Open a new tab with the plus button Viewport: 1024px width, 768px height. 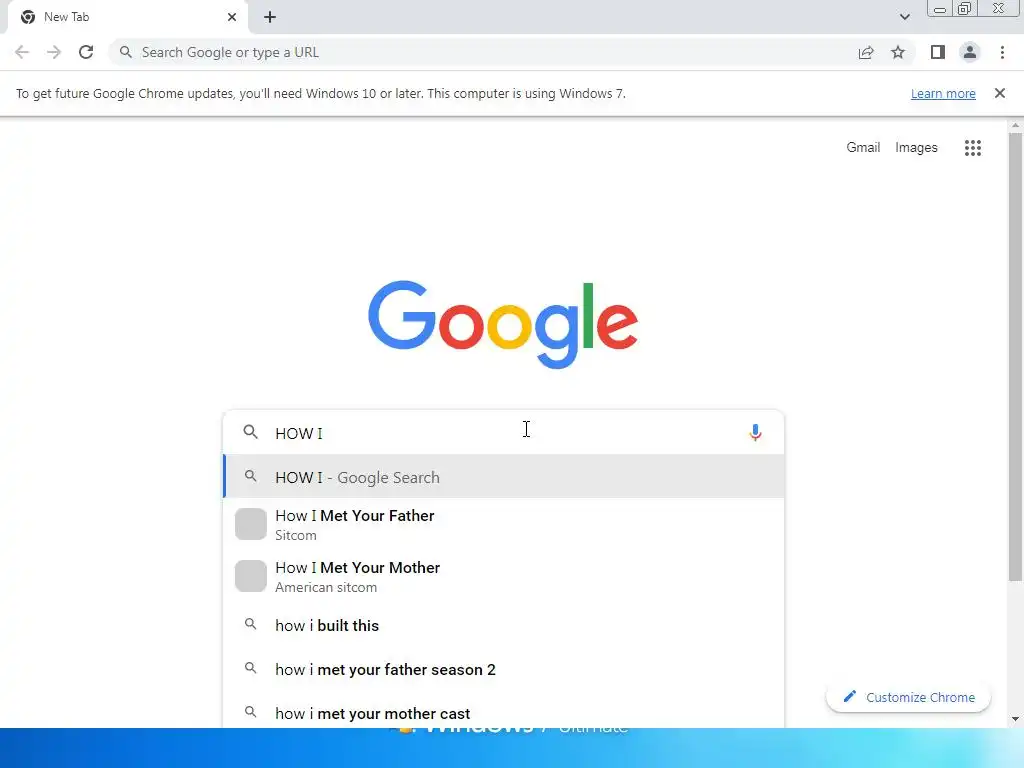click(x=270, y=17)
